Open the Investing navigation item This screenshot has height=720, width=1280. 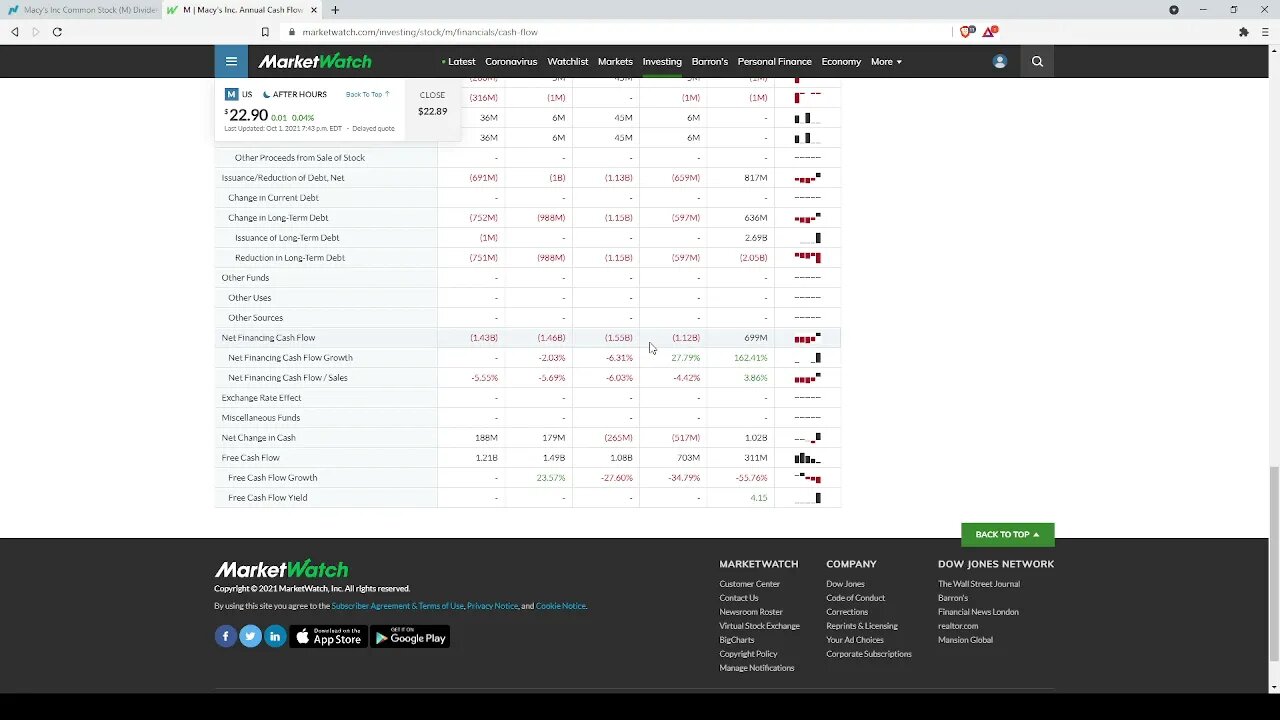tap(662, 61)
